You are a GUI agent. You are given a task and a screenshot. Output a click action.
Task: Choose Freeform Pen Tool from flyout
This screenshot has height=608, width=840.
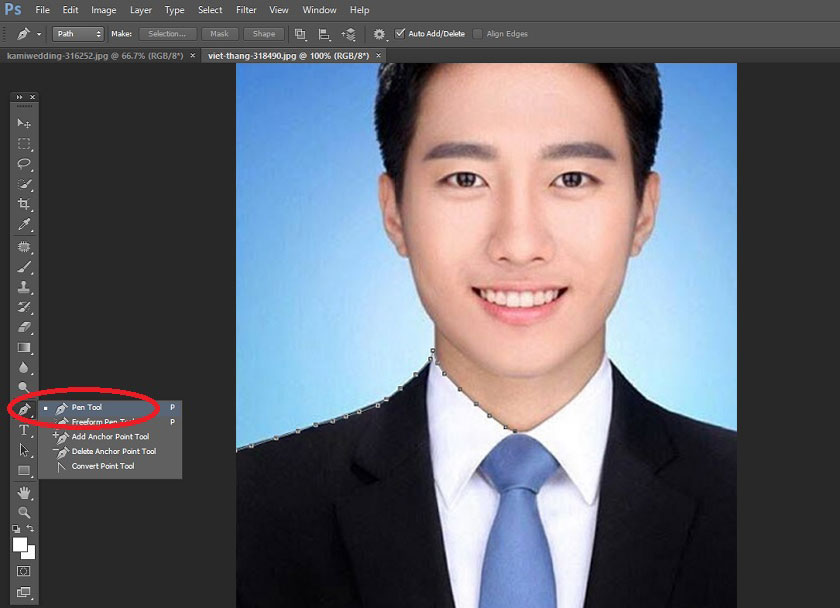click(110, 422)
